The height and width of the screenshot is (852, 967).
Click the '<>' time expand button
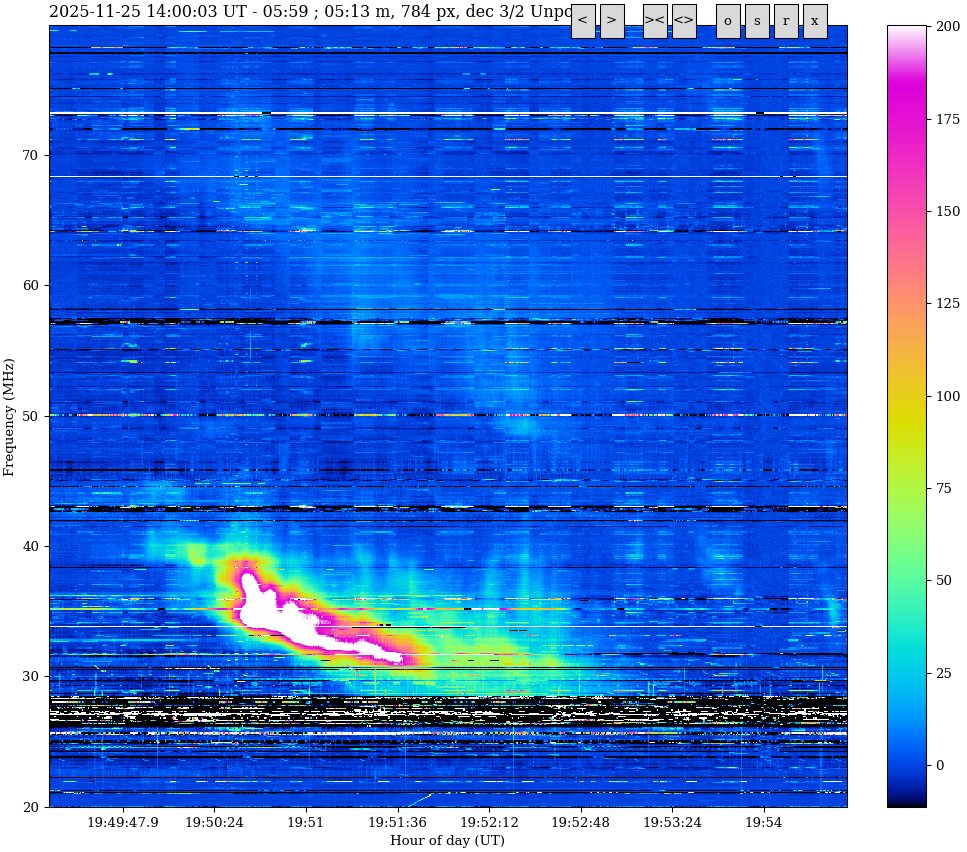684,21
